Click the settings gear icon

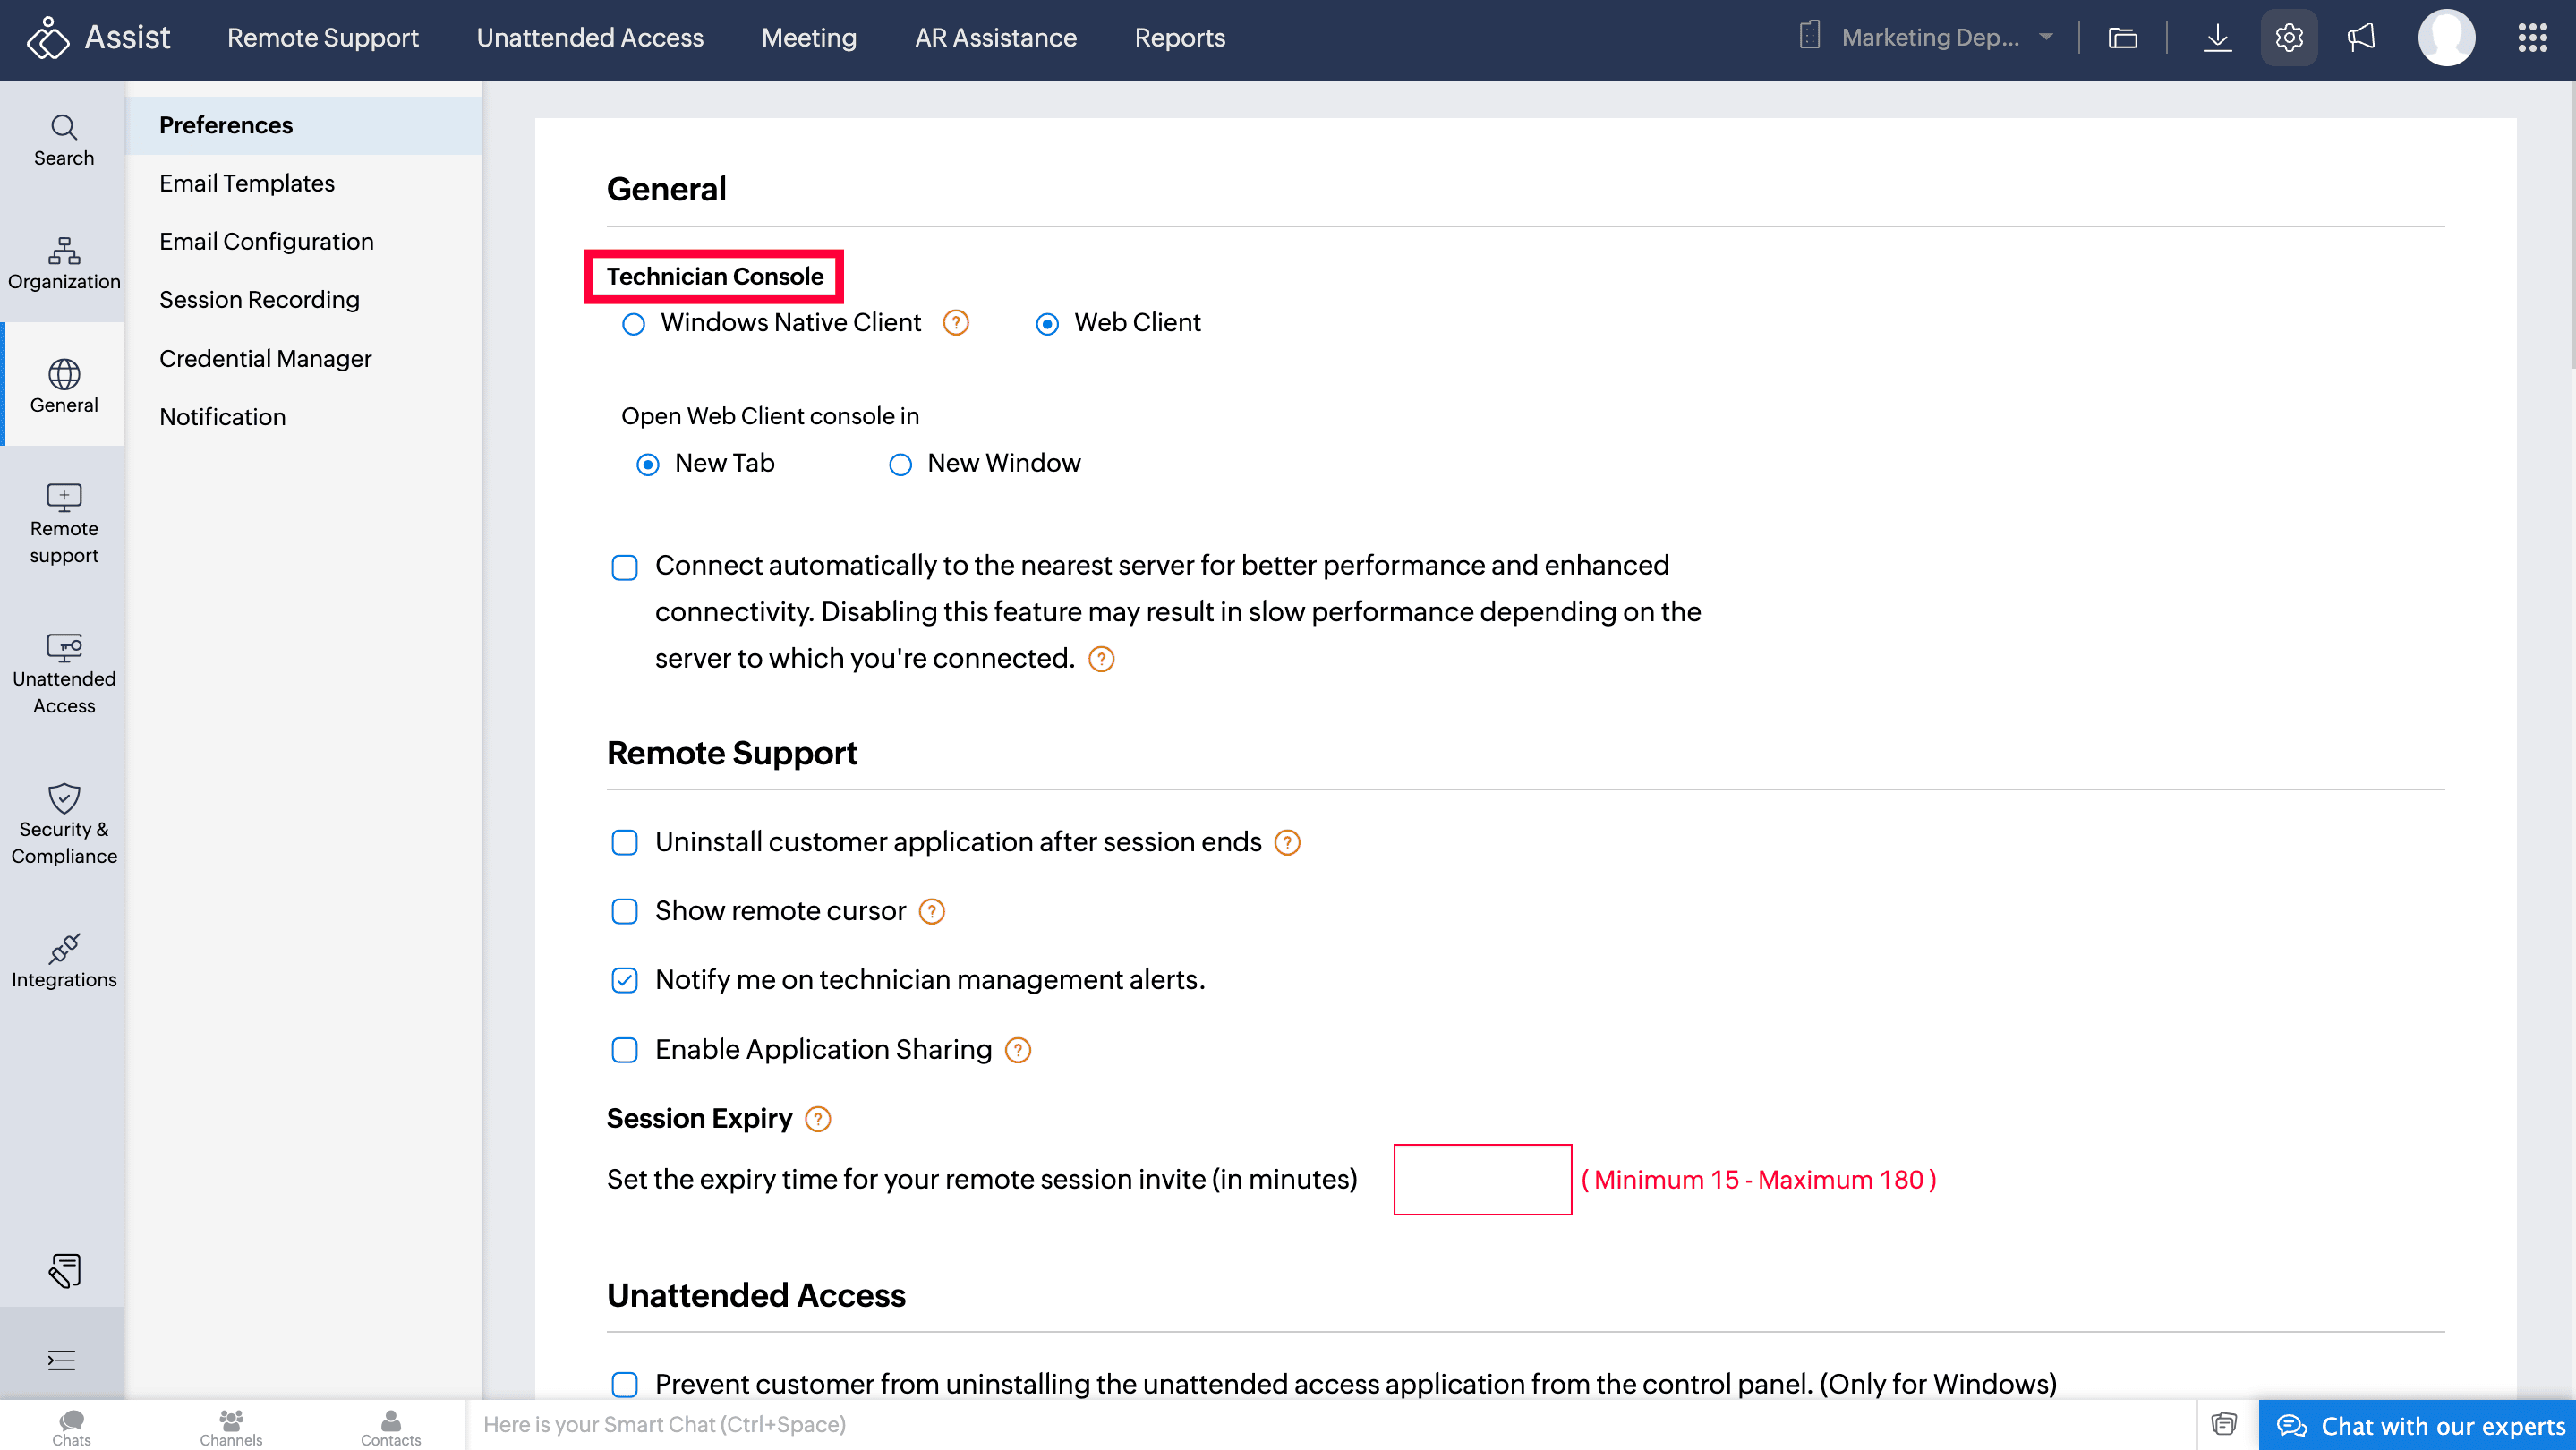click(x=2288, y=38)
